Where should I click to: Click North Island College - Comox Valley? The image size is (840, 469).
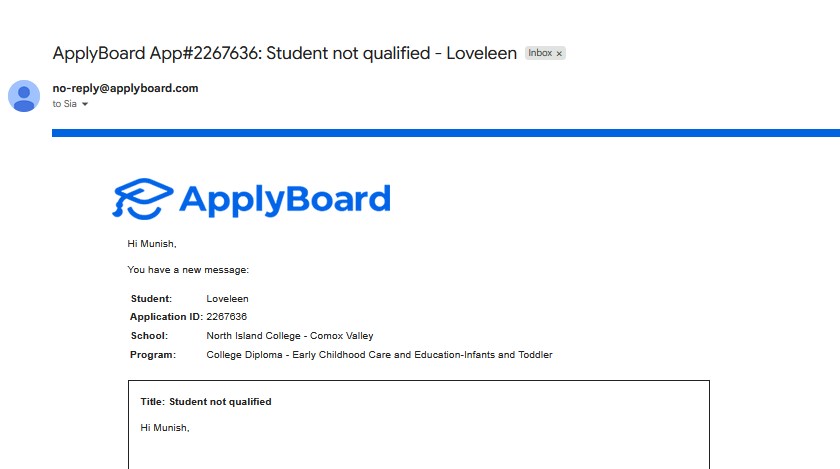[289, 336]
